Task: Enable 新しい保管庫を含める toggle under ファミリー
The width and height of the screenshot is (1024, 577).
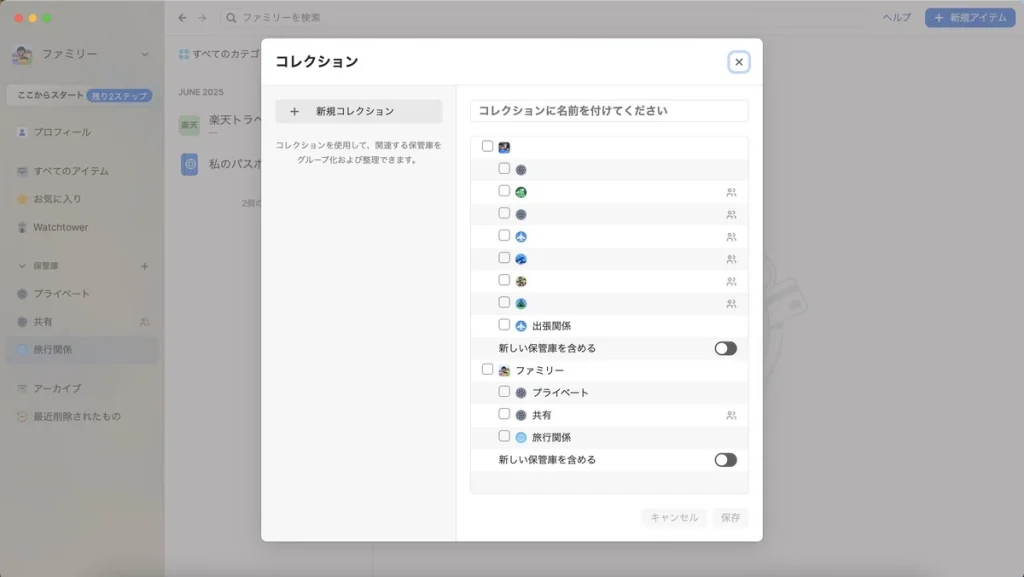Action: click(725, 460)
